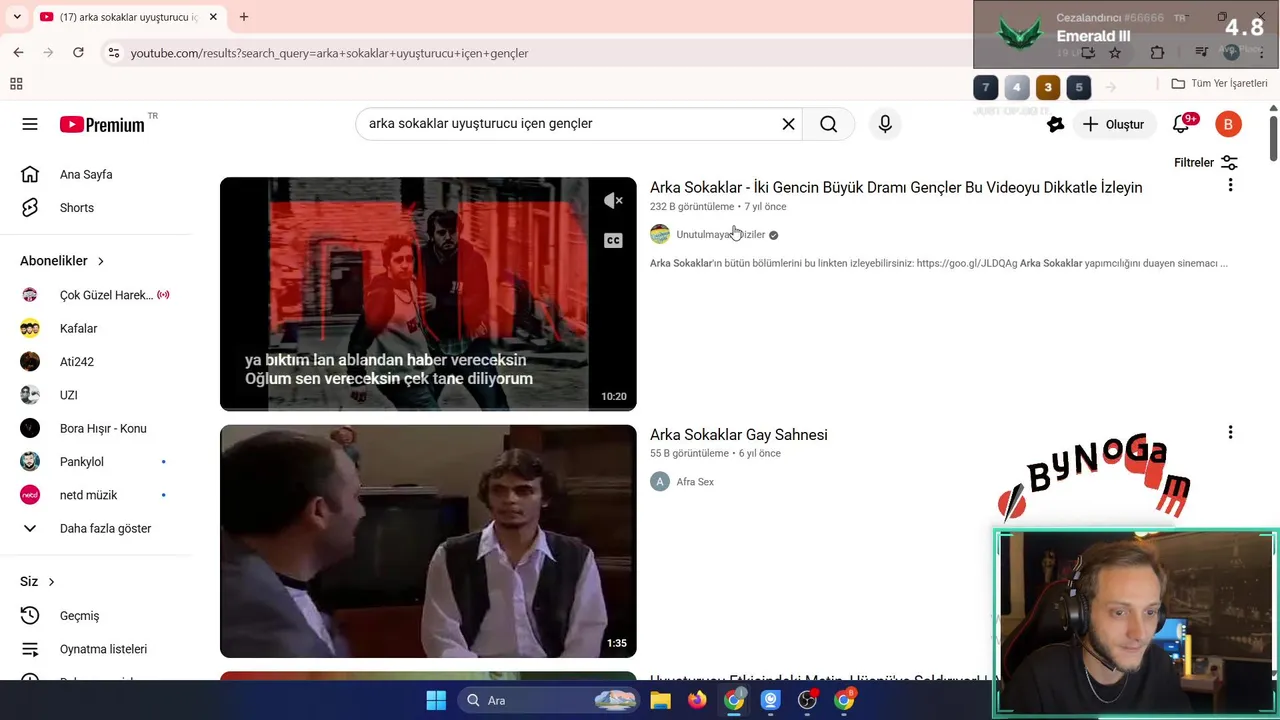Screen dimensions: 1280x720
Task: Open the Chrome three-dot menu
Action: pos(1262,53)
